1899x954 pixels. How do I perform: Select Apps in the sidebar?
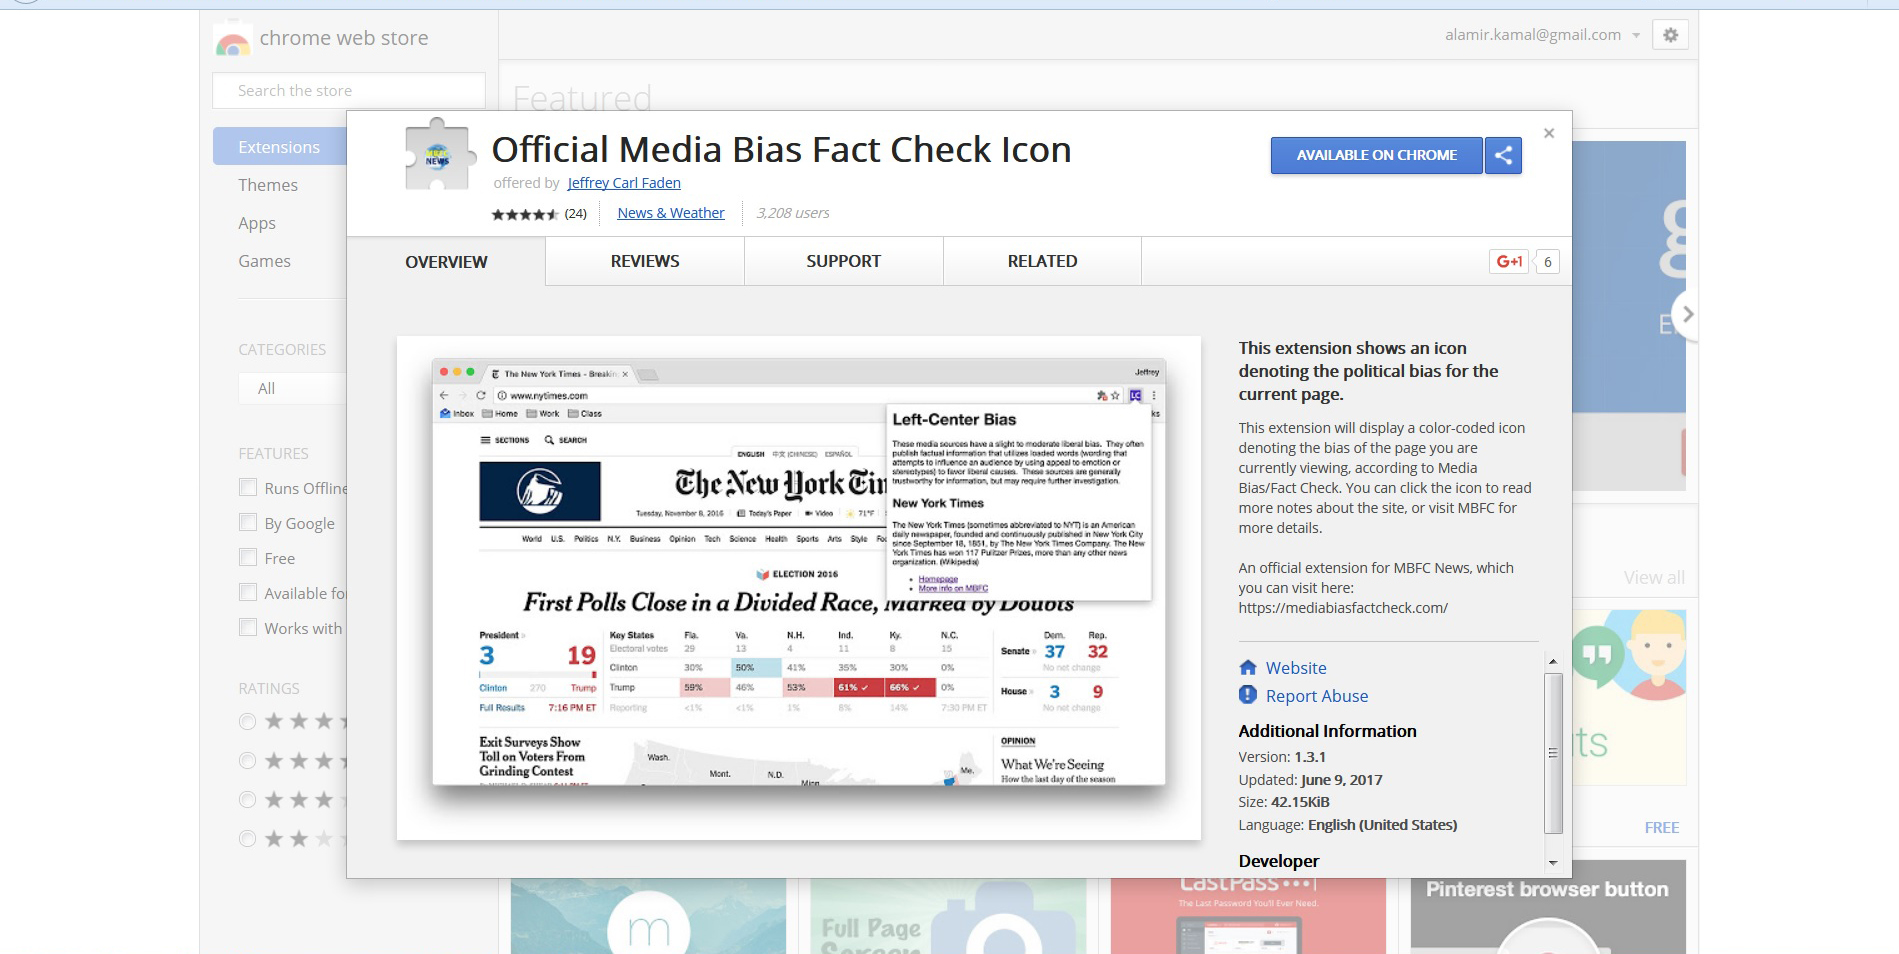pos(257,223)
